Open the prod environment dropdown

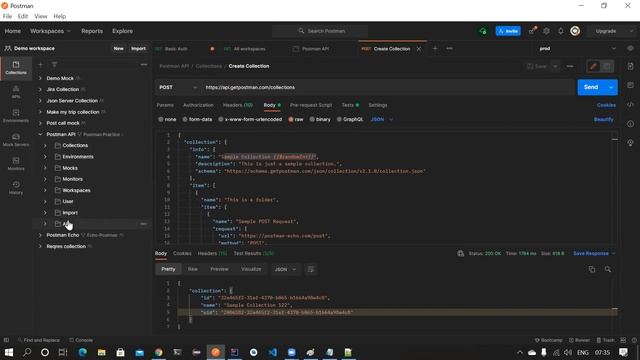[x=578, y=49]
